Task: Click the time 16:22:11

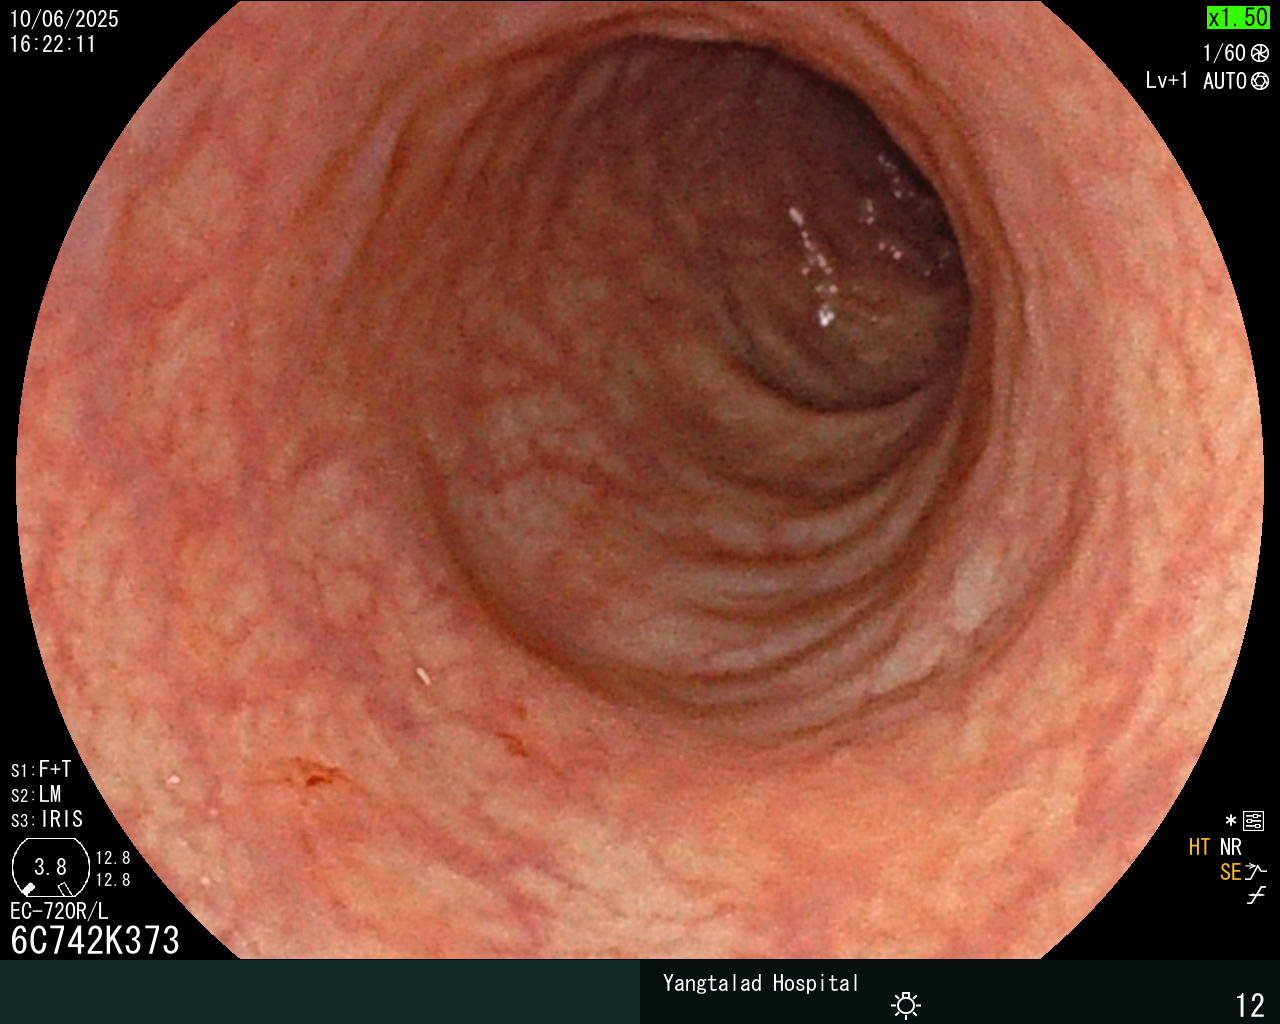Action: 53,44
